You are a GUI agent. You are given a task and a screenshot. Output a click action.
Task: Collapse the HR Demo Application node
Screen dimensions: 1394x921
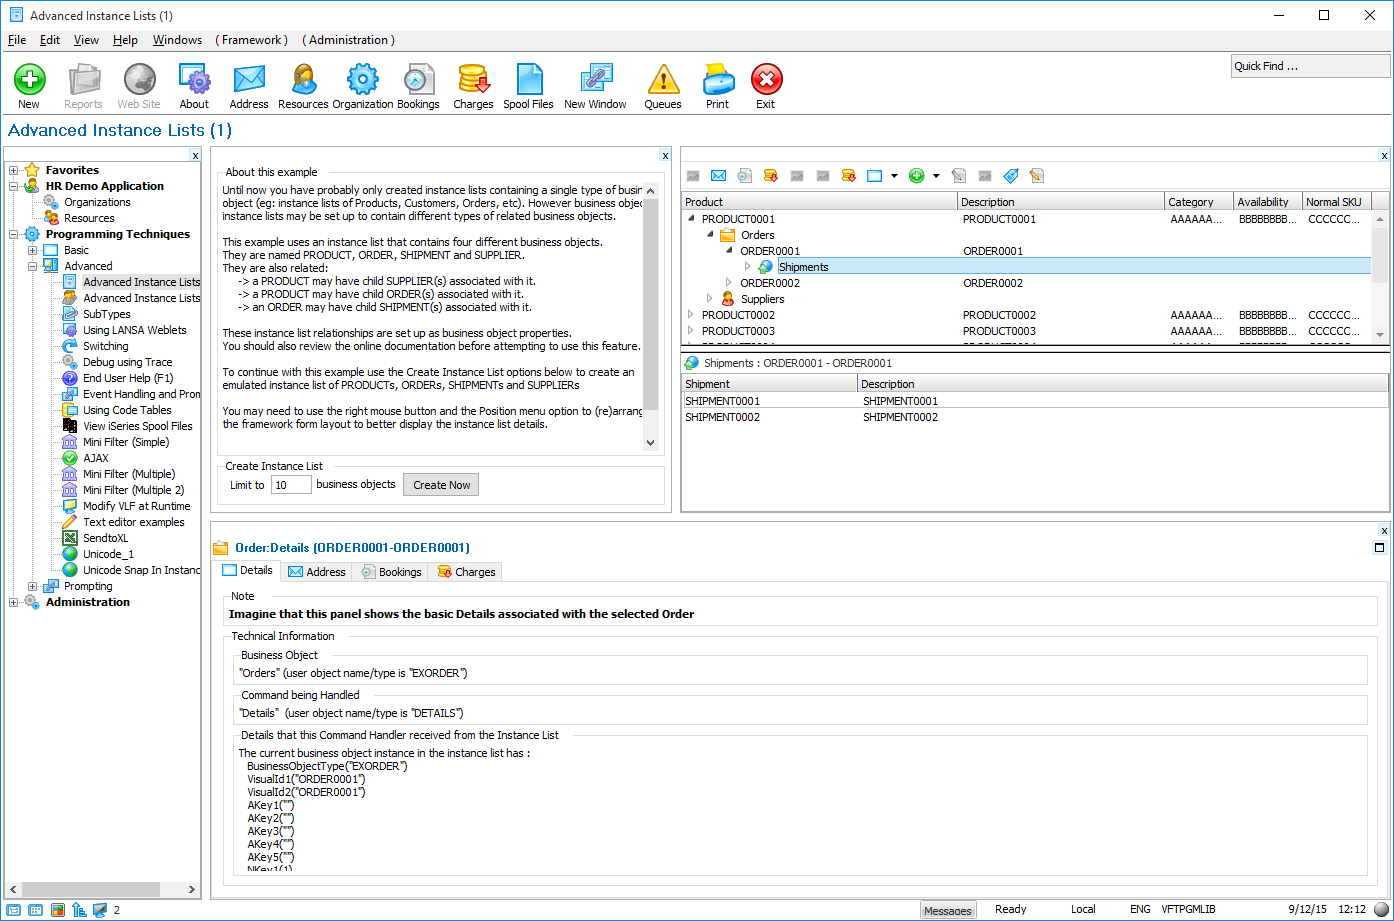14,186
